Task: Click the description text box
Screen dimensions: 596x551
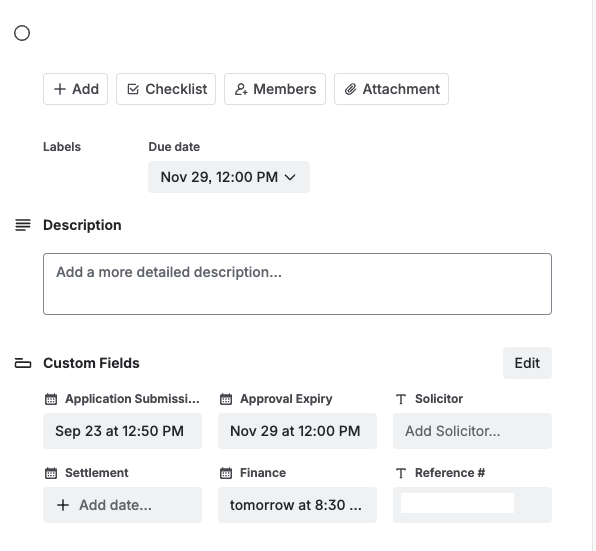Action: pyautogui.click(x=297, y=284)
